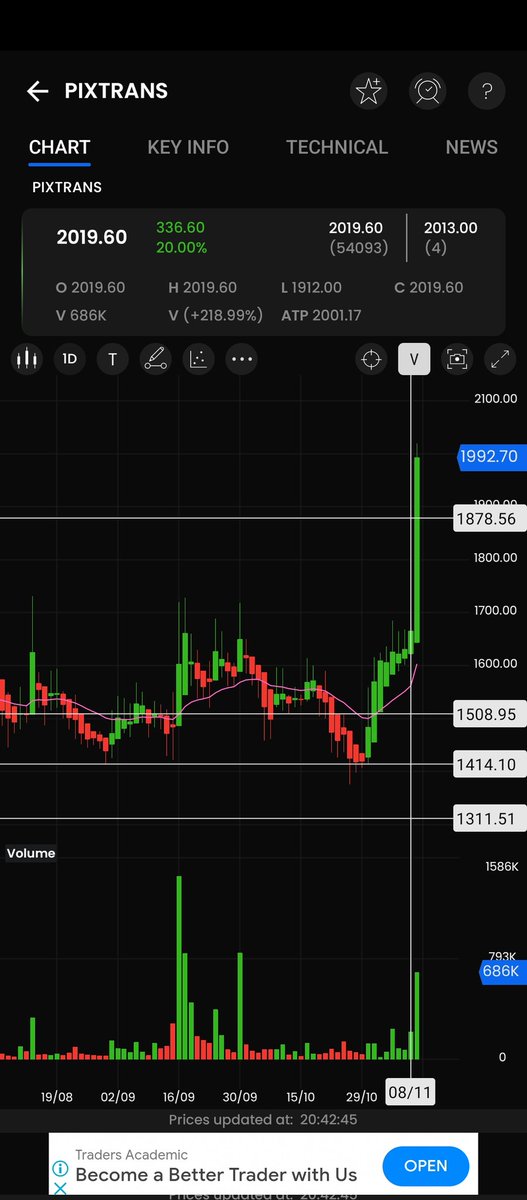Click the Traders Academic ad headline
This screenshot has height=1200, width=527.
(131, 1155)
